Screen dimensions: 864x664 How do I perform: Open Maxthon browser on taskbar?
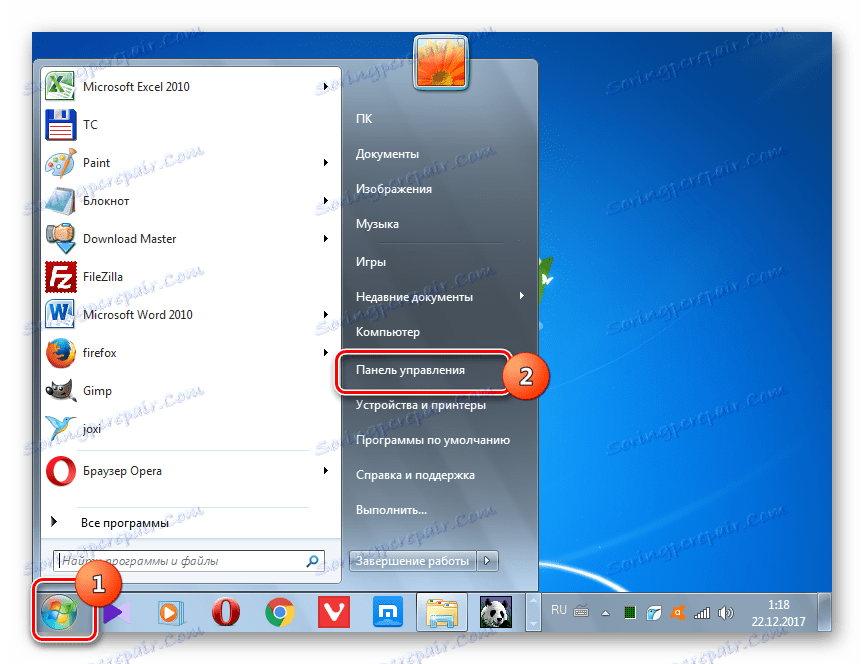click(388, 612)
